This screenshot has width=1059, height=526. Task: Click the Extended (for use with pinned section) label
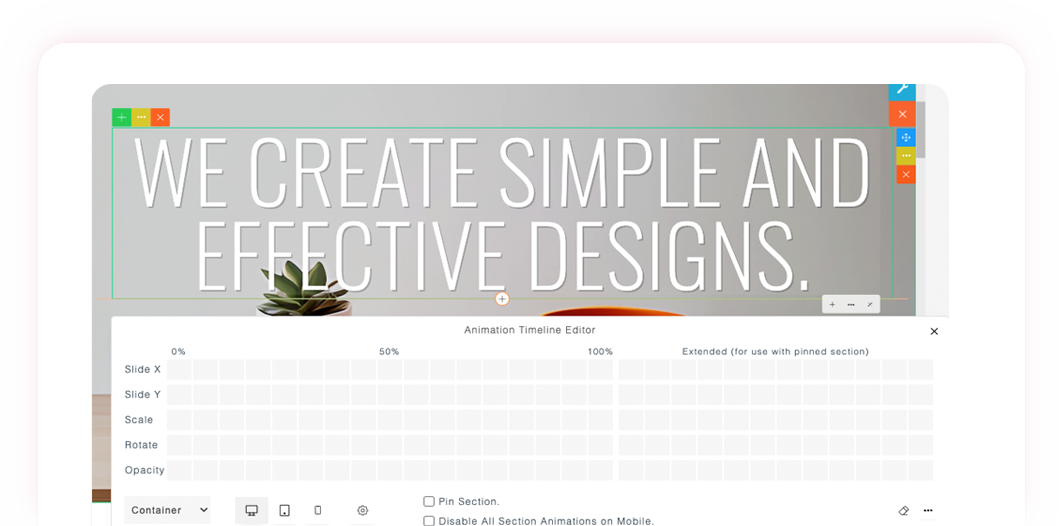coord(775,352)
